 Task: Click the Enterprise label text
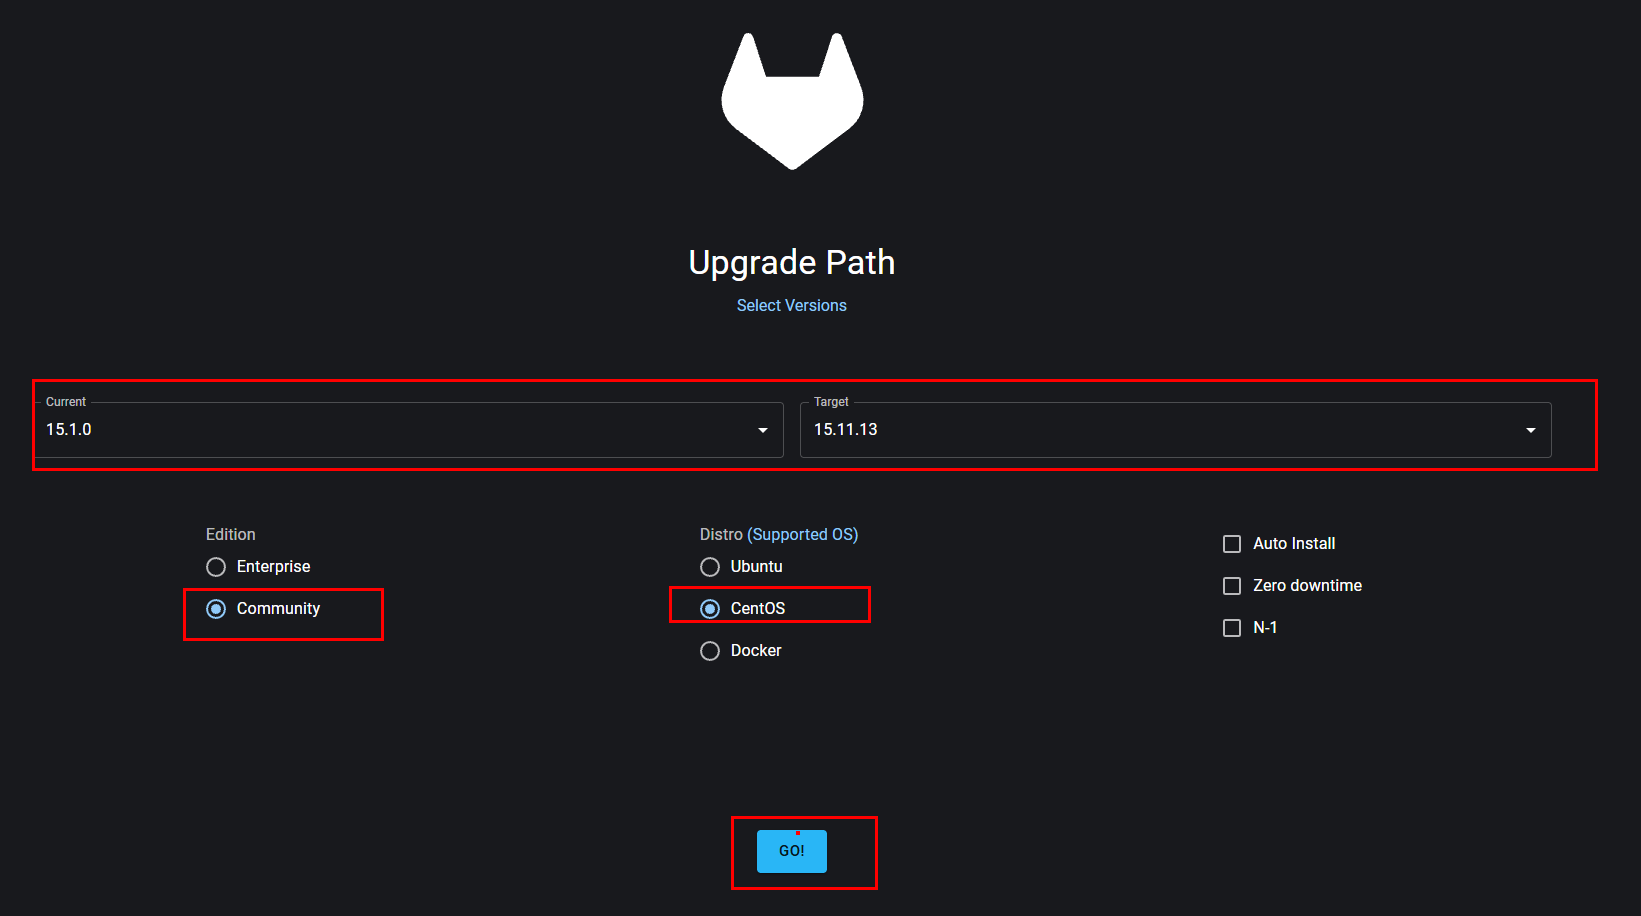[x=274, y=567]
